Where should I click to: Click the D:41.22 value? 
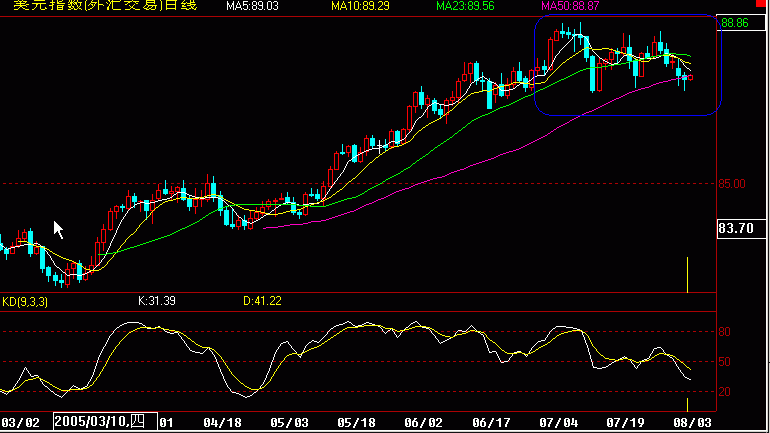(x=262, y=301)
